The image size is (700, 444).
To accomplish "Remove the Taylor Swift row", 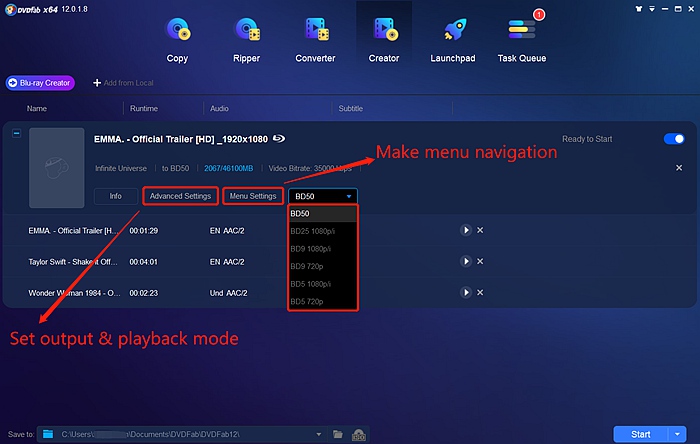I will click(480, 261).
